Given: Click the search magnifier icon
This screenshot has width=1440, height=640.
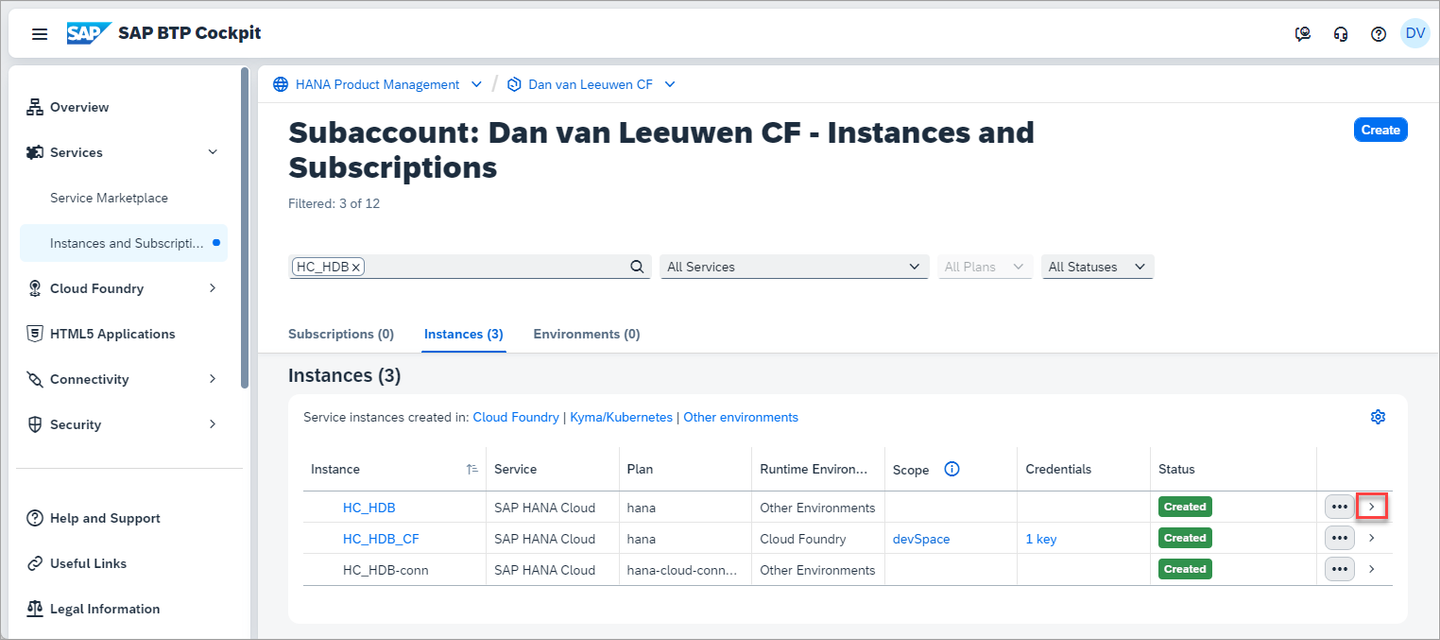Looking at the screenshot, I should click(637, 267).
